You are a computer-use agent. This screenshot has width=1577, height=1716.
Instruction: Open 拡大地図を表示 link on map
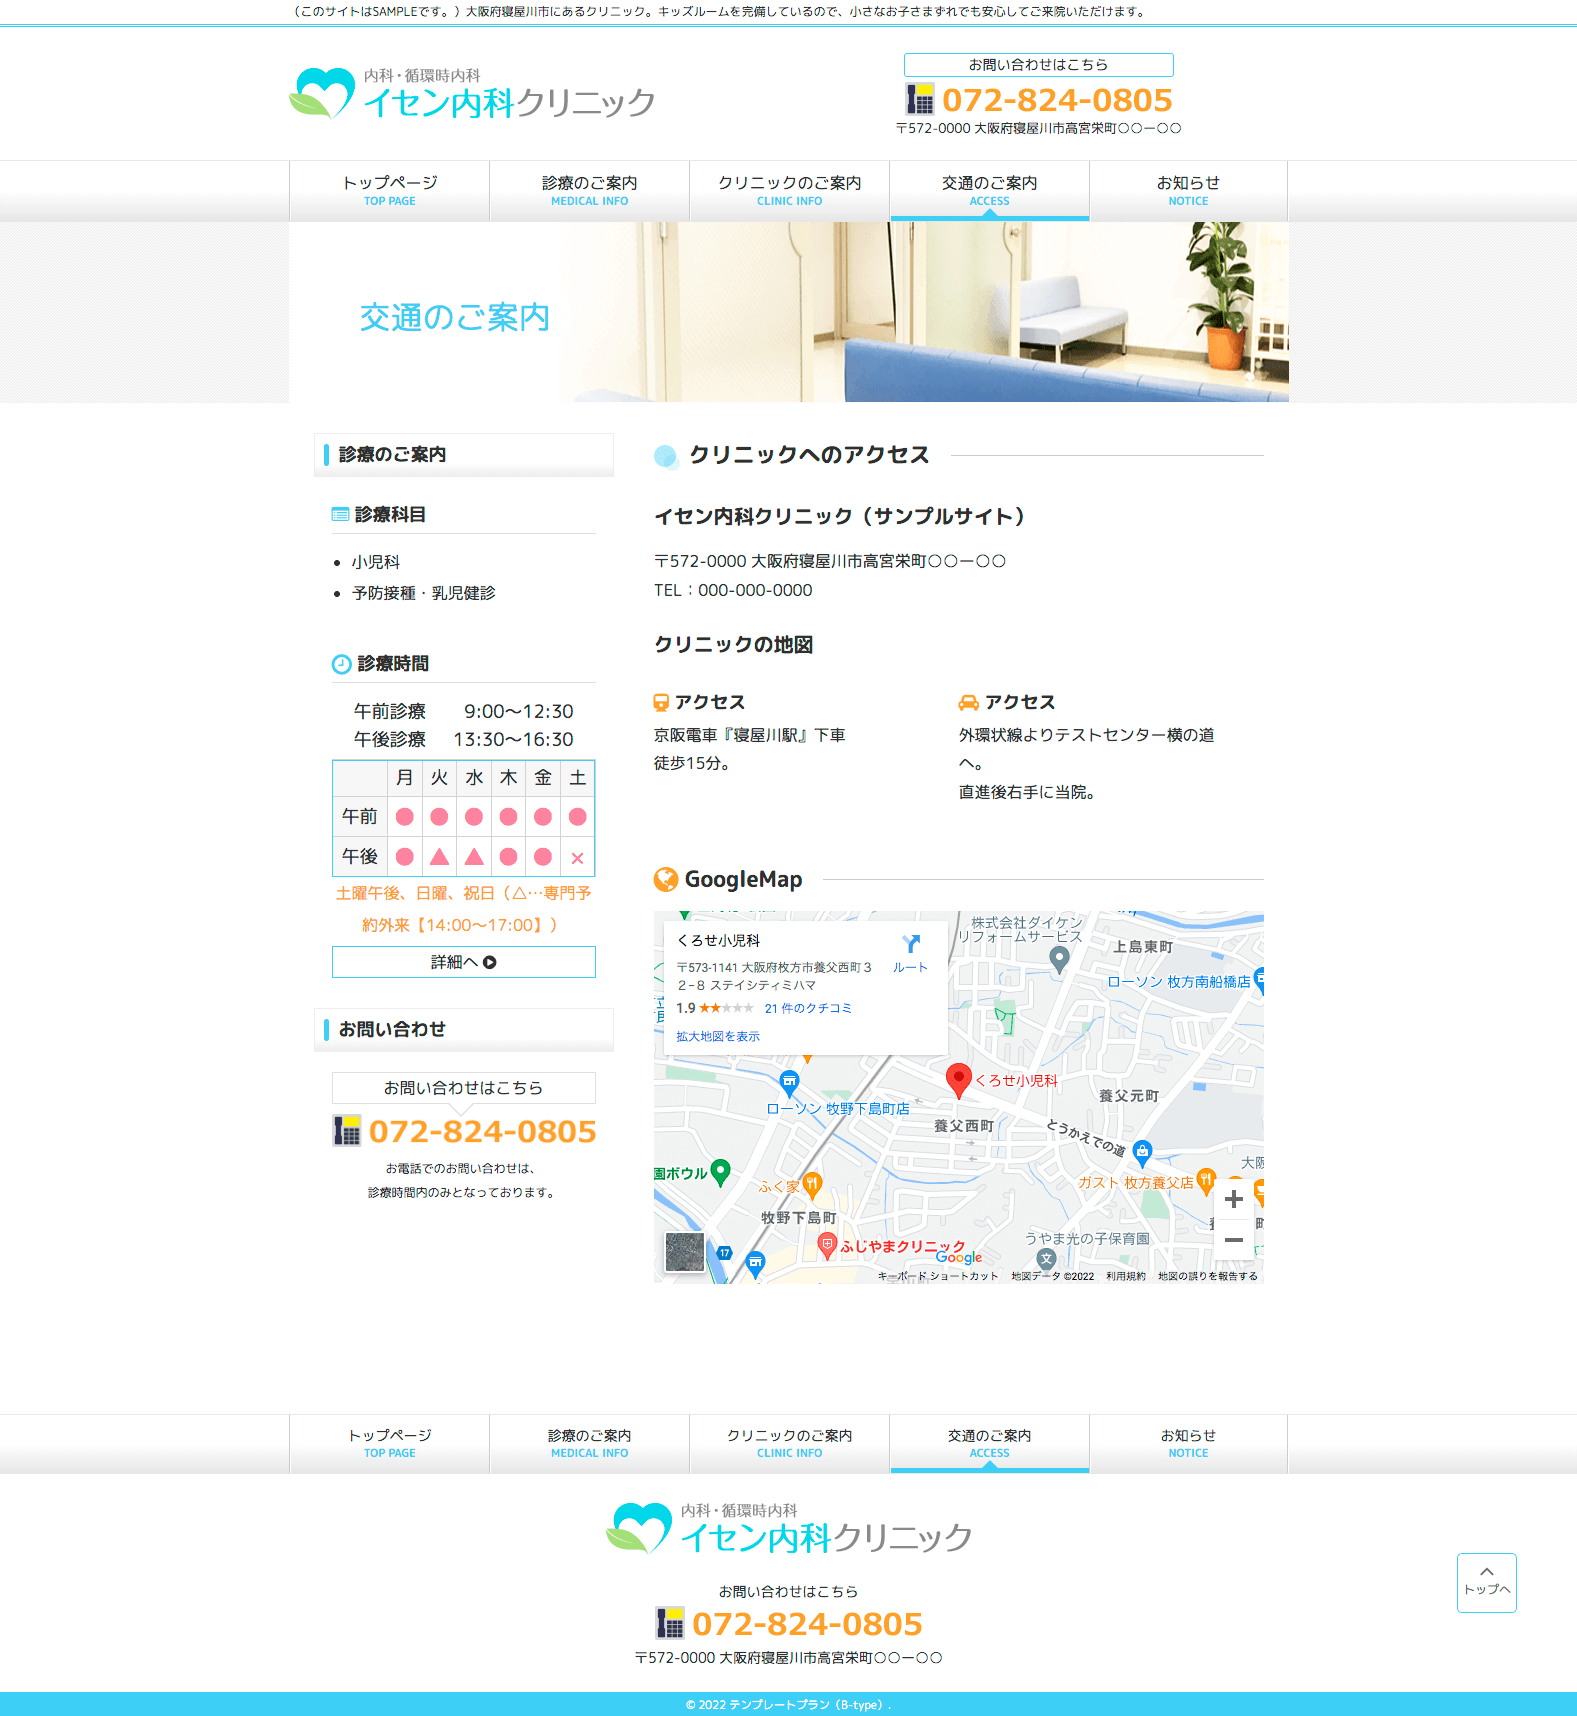[717, 1037]
